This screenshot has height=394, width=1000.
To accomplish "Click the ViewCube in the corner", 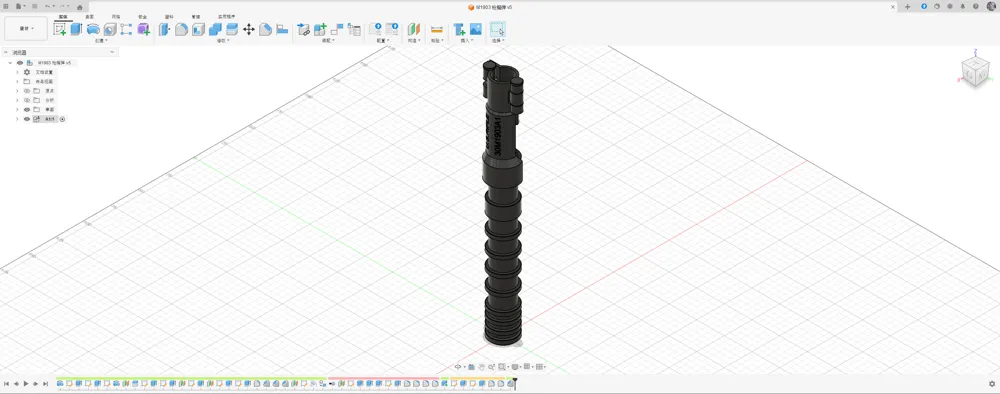I will [x=975, y=70].
